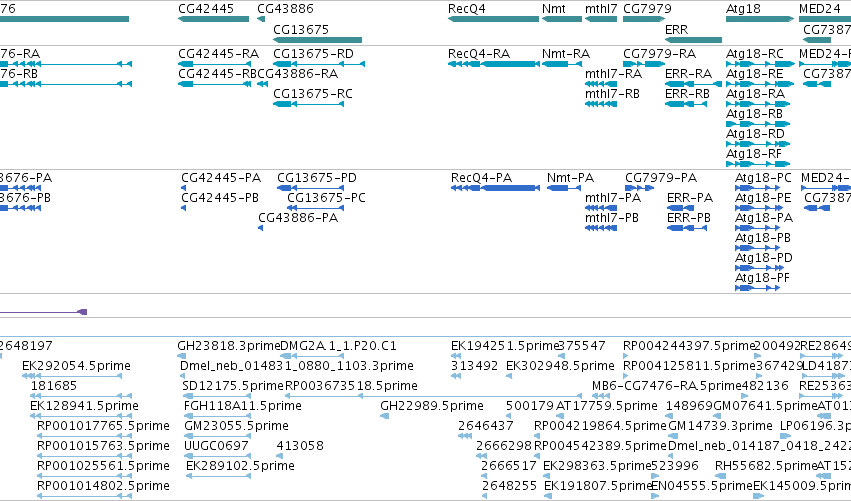Click the mthl7-RB transcript label
The height and width of the screenshot is (501, 851).
pyautogui.click(x=612, y=94)
